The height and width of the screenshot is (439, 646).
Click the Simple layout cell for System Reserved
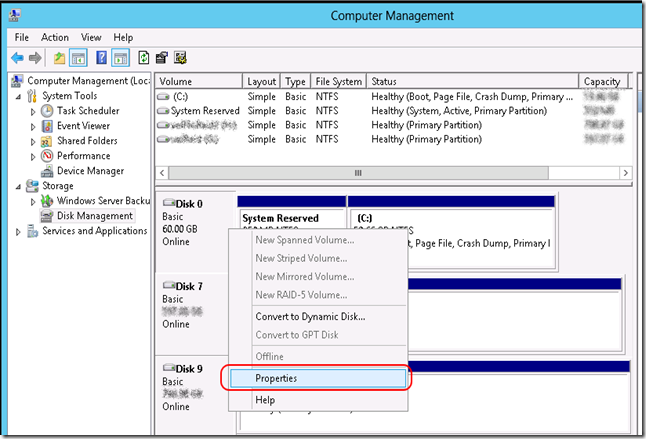point(262,111)
